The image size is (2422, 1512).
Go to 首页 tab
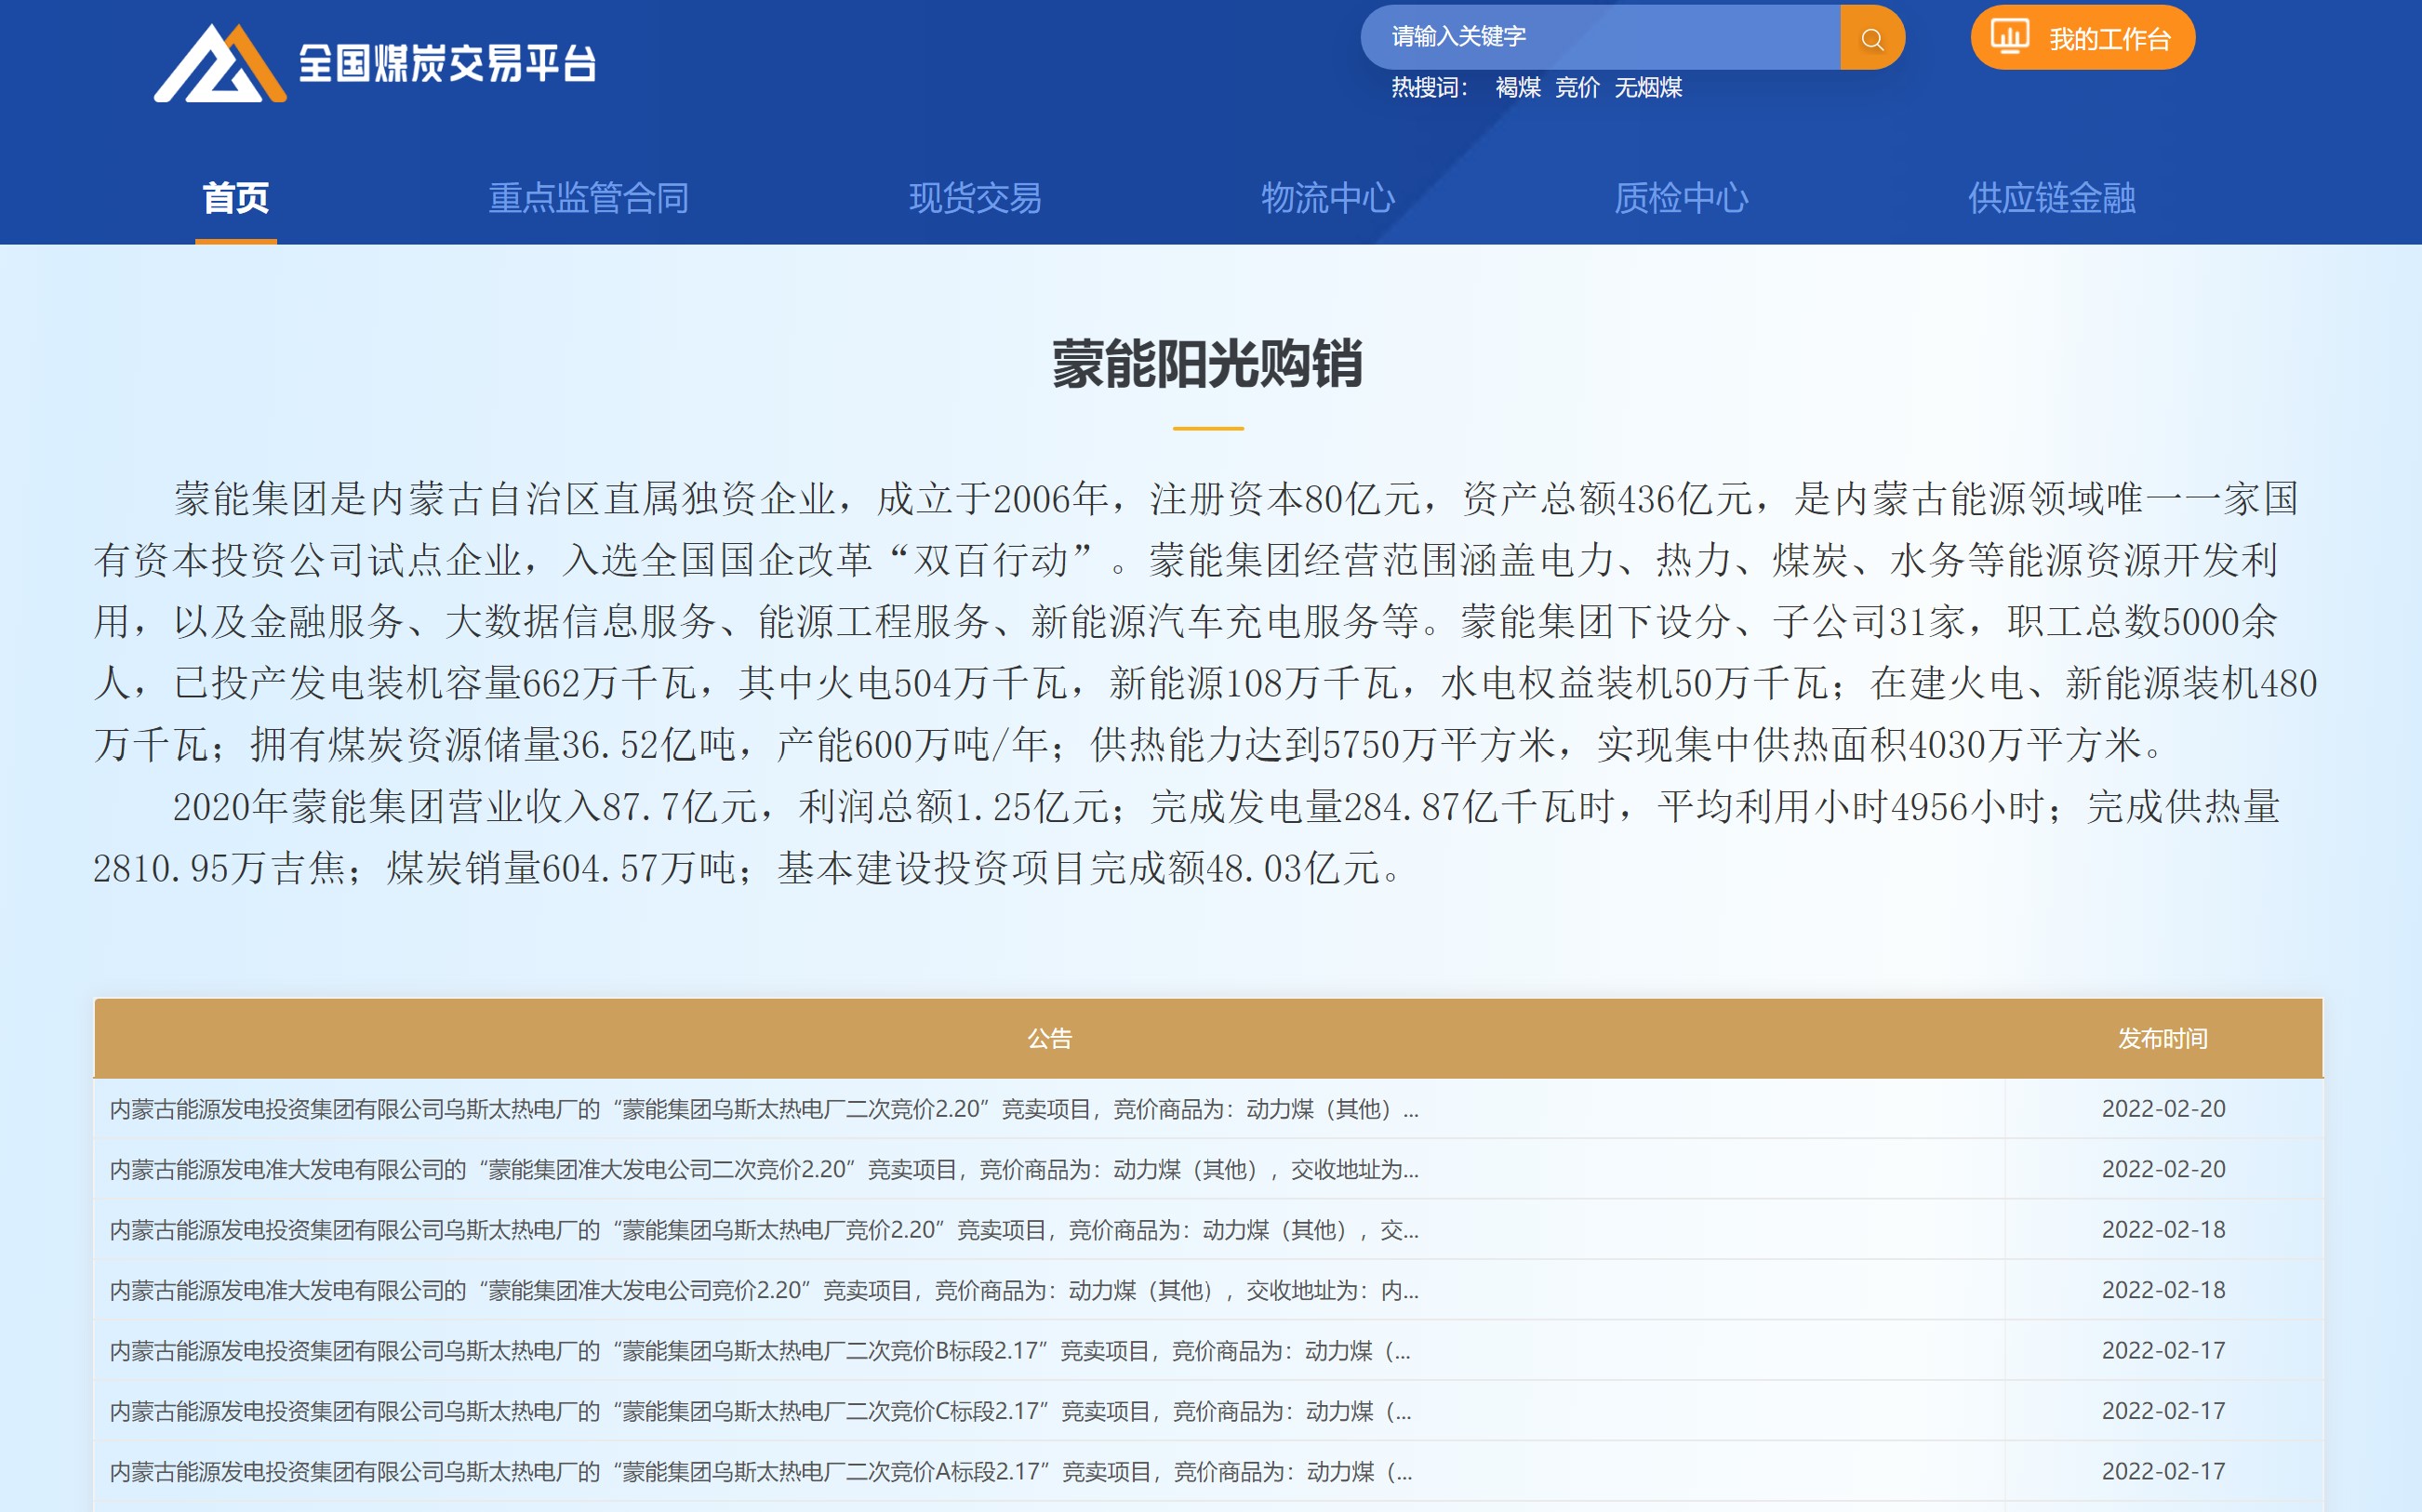pos(236,198)
